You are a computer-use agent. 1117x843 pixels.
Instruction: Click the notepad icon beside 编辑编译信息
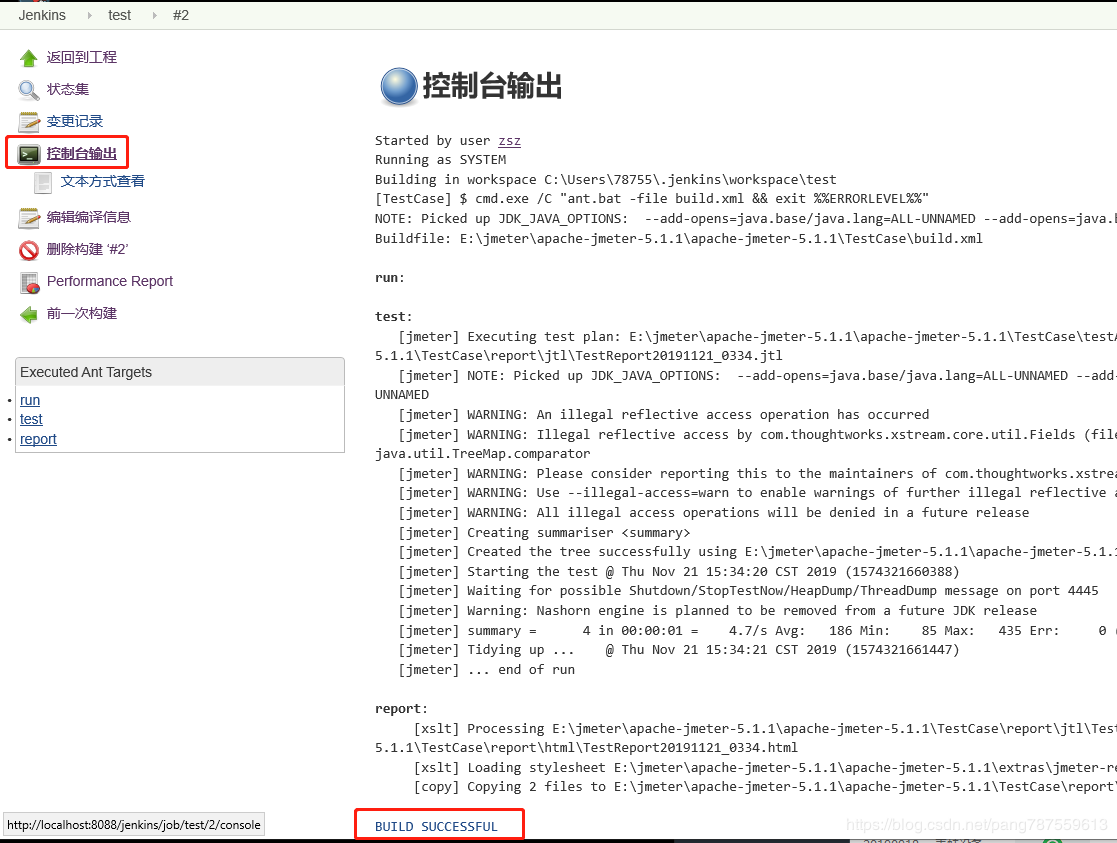(29, 218)
